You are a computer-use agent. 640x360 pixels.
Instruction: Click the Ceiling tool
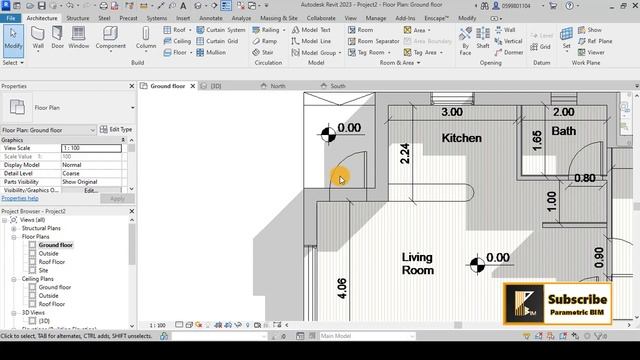pyautogui.click(x=177, y=41)
